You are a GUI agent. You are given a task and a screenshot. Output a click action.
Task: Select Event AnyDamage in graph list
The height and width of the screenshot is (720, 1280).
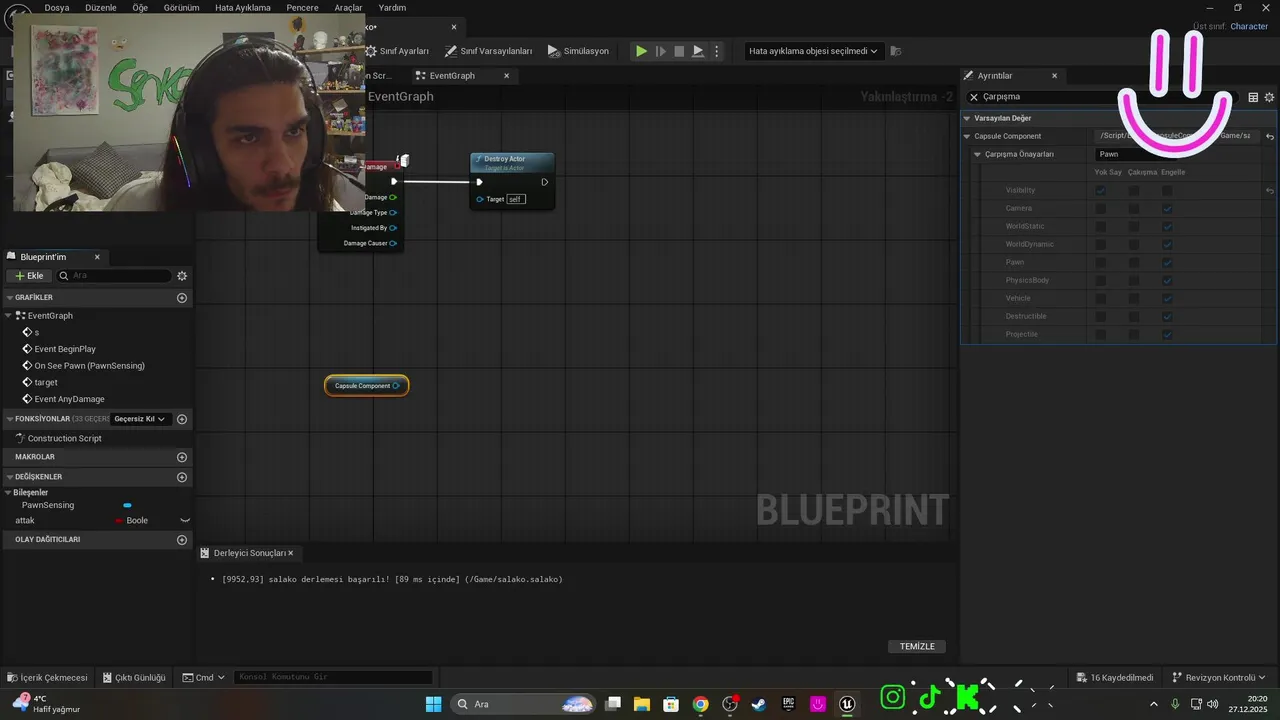tap(69, 399)
